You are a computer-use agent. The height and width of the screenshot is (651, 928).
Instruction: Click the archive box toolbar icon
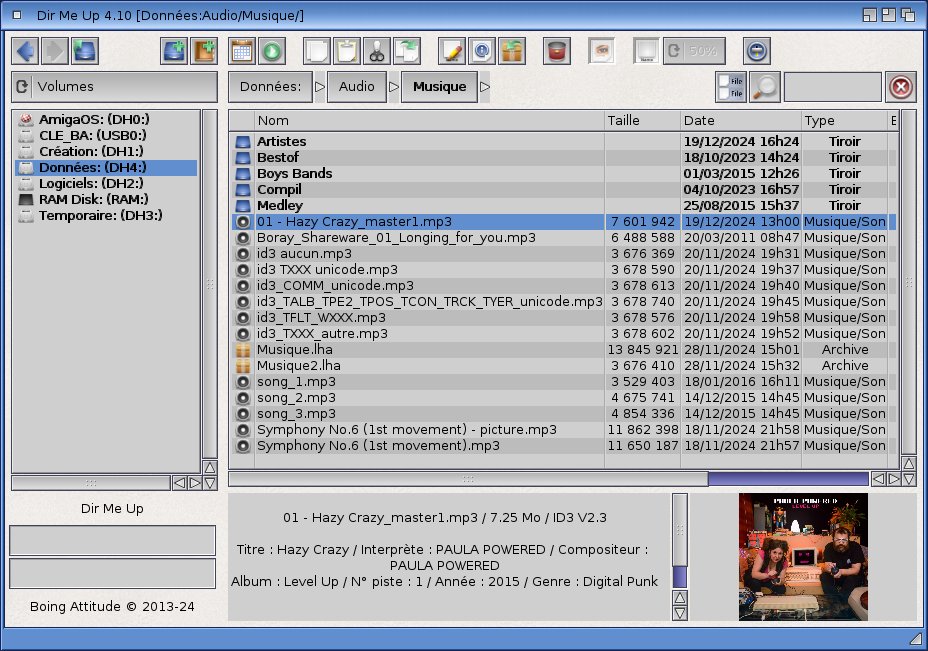pyautogui.click(x=512, y=51)
